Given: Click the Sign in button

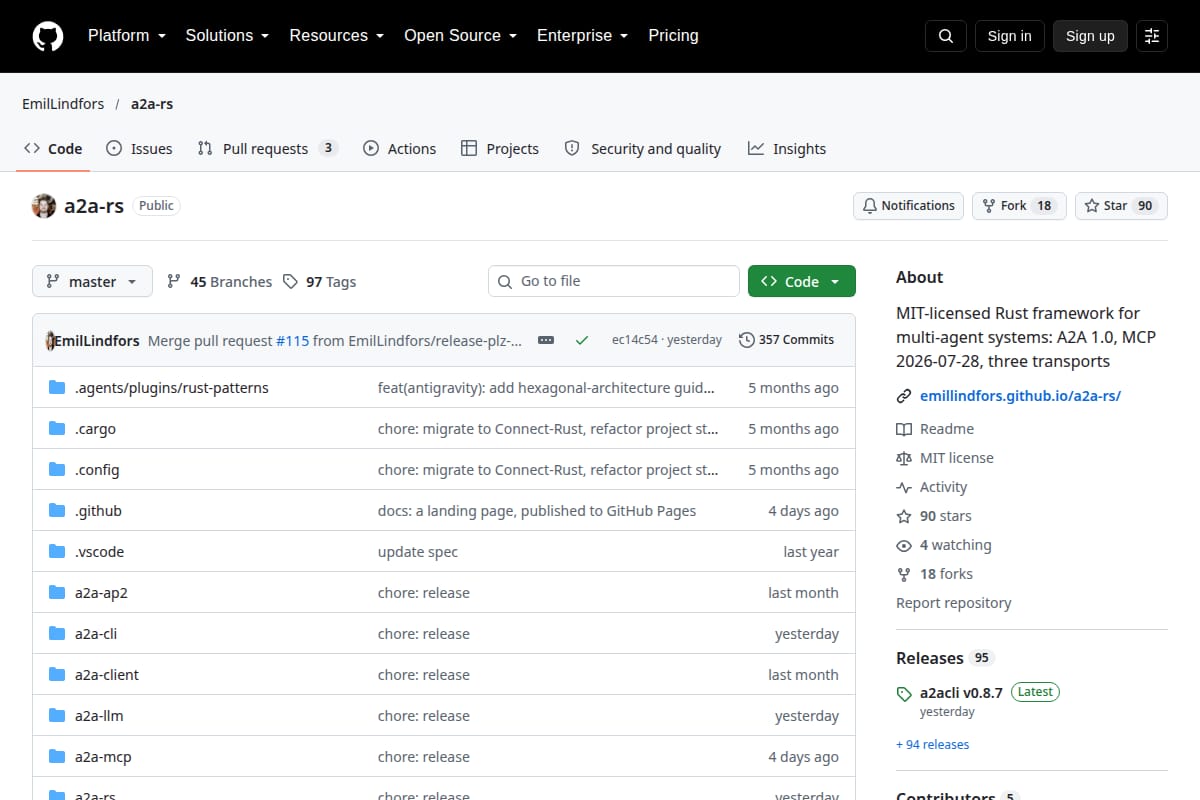Looking at the screenshot, I should (1009, 36).
